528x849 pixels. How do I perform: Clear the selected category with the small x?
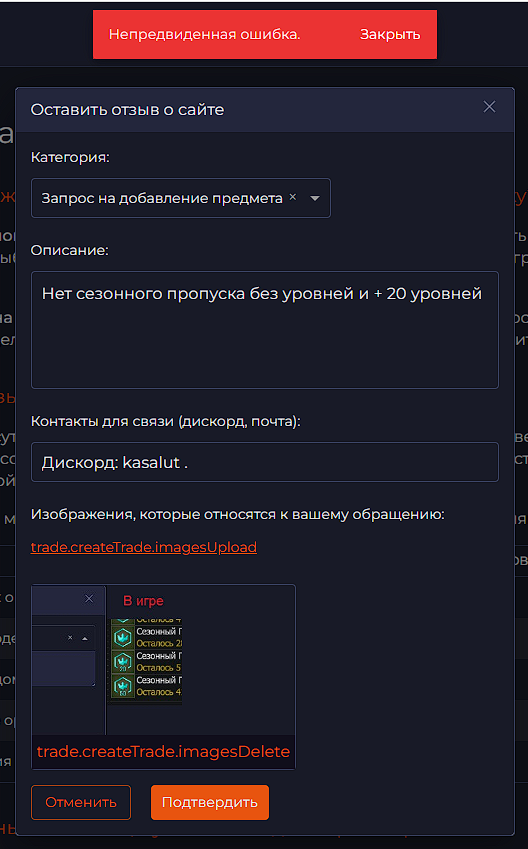(292, 197)
